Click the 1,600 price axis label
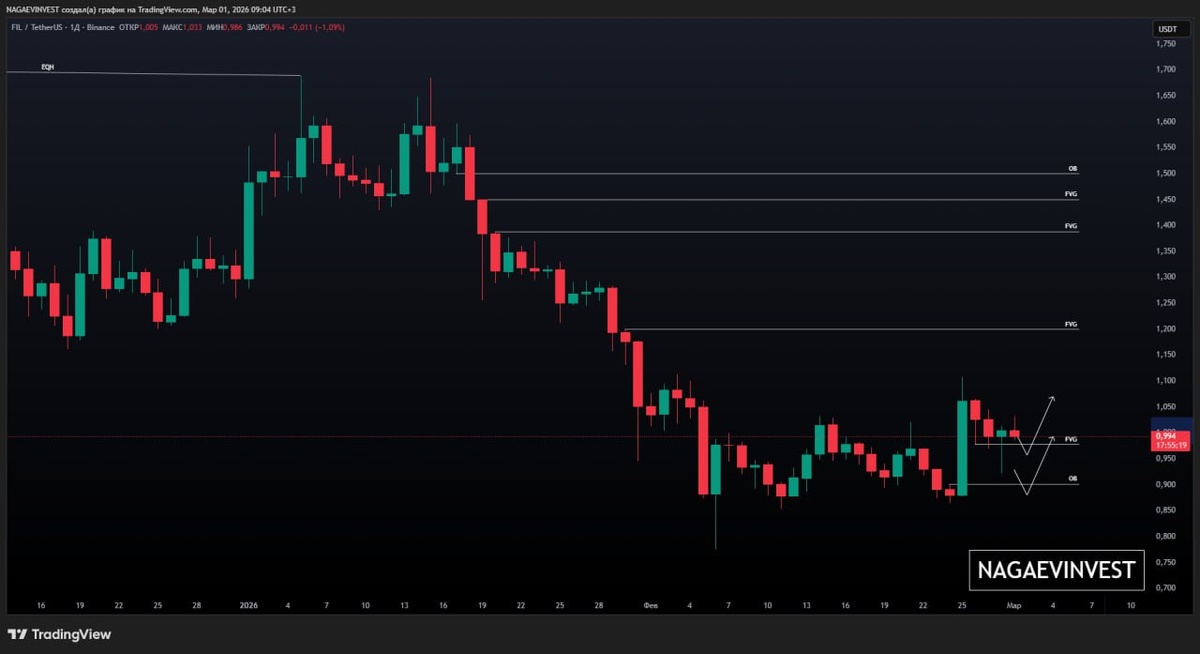 [x=1166, y=122]
